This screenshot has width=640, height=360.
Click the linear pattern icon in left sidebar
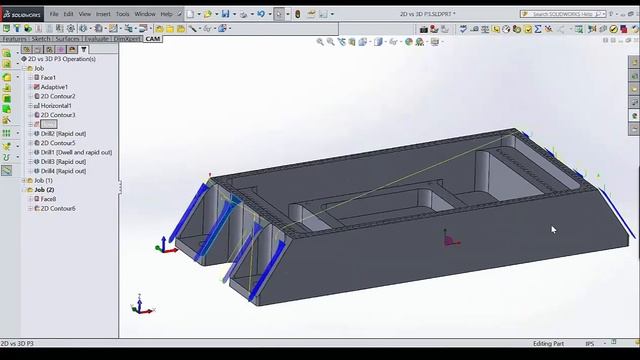[x=7, y=133]
